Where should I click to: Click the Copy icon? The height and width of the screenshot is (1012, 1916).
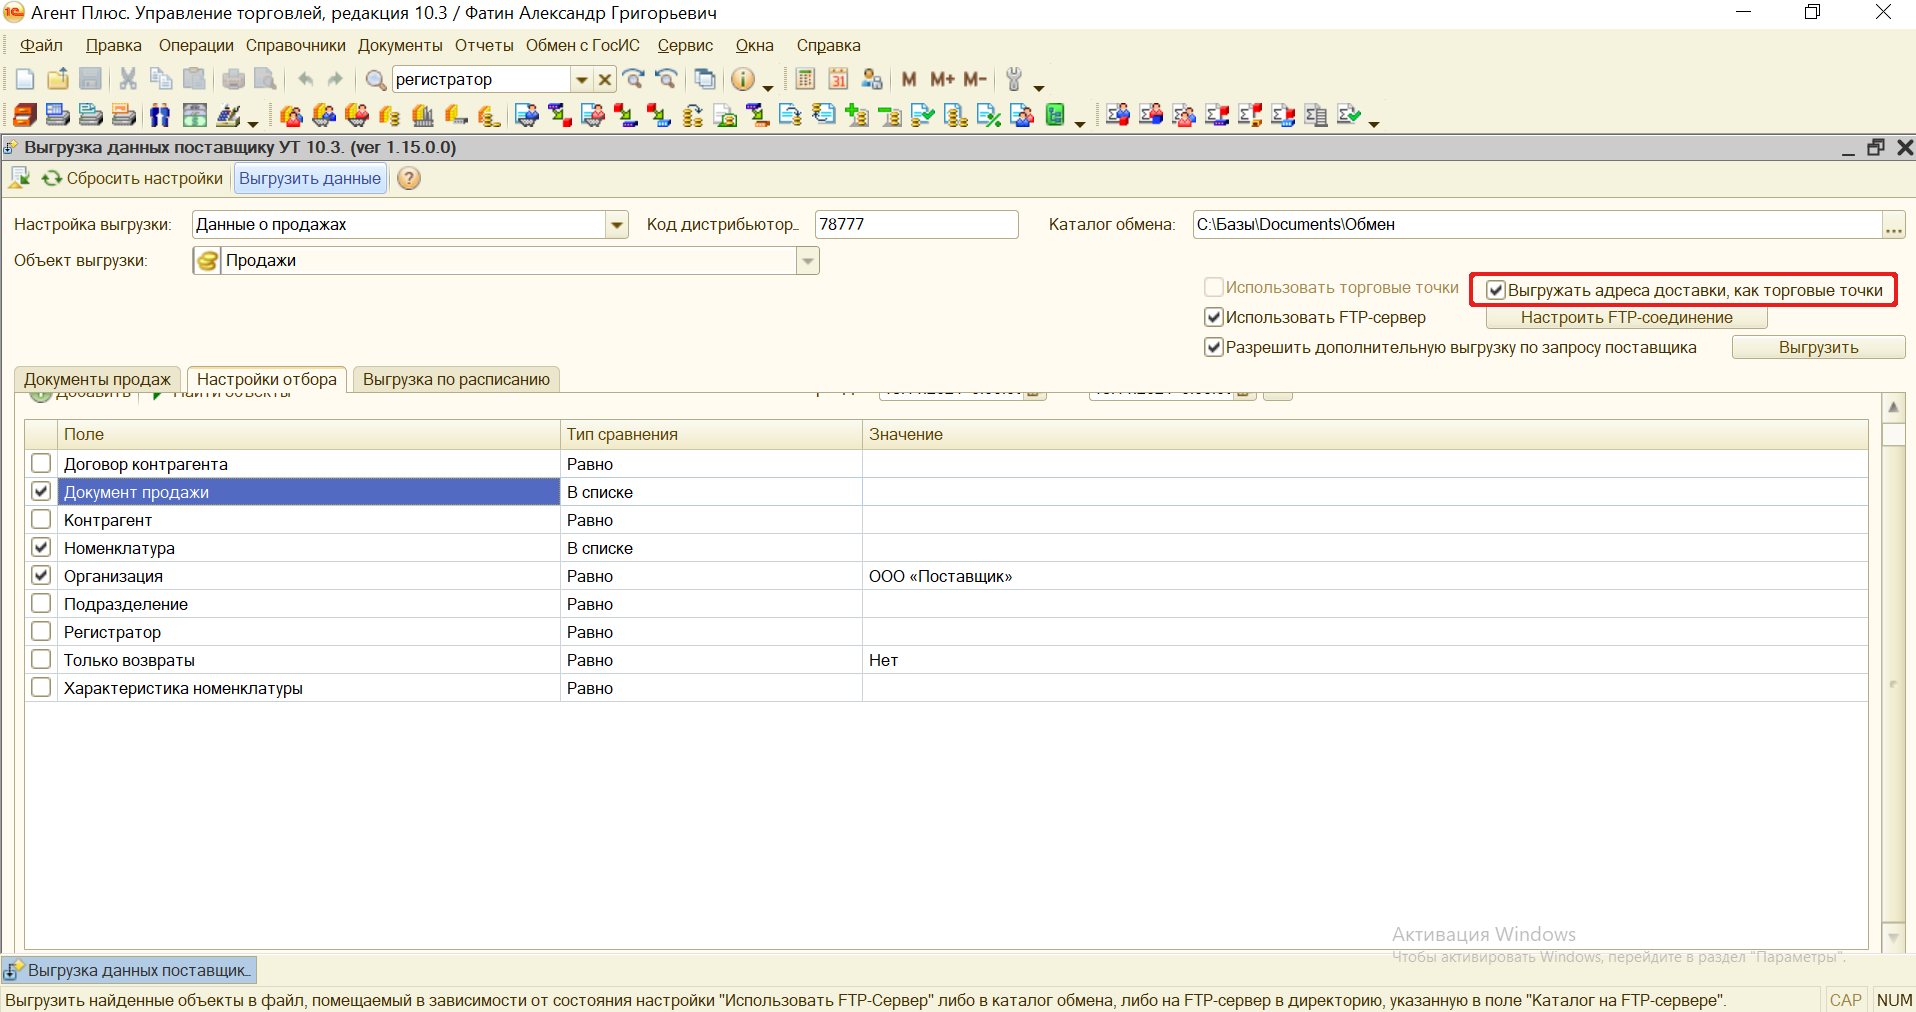click(160, 78)
